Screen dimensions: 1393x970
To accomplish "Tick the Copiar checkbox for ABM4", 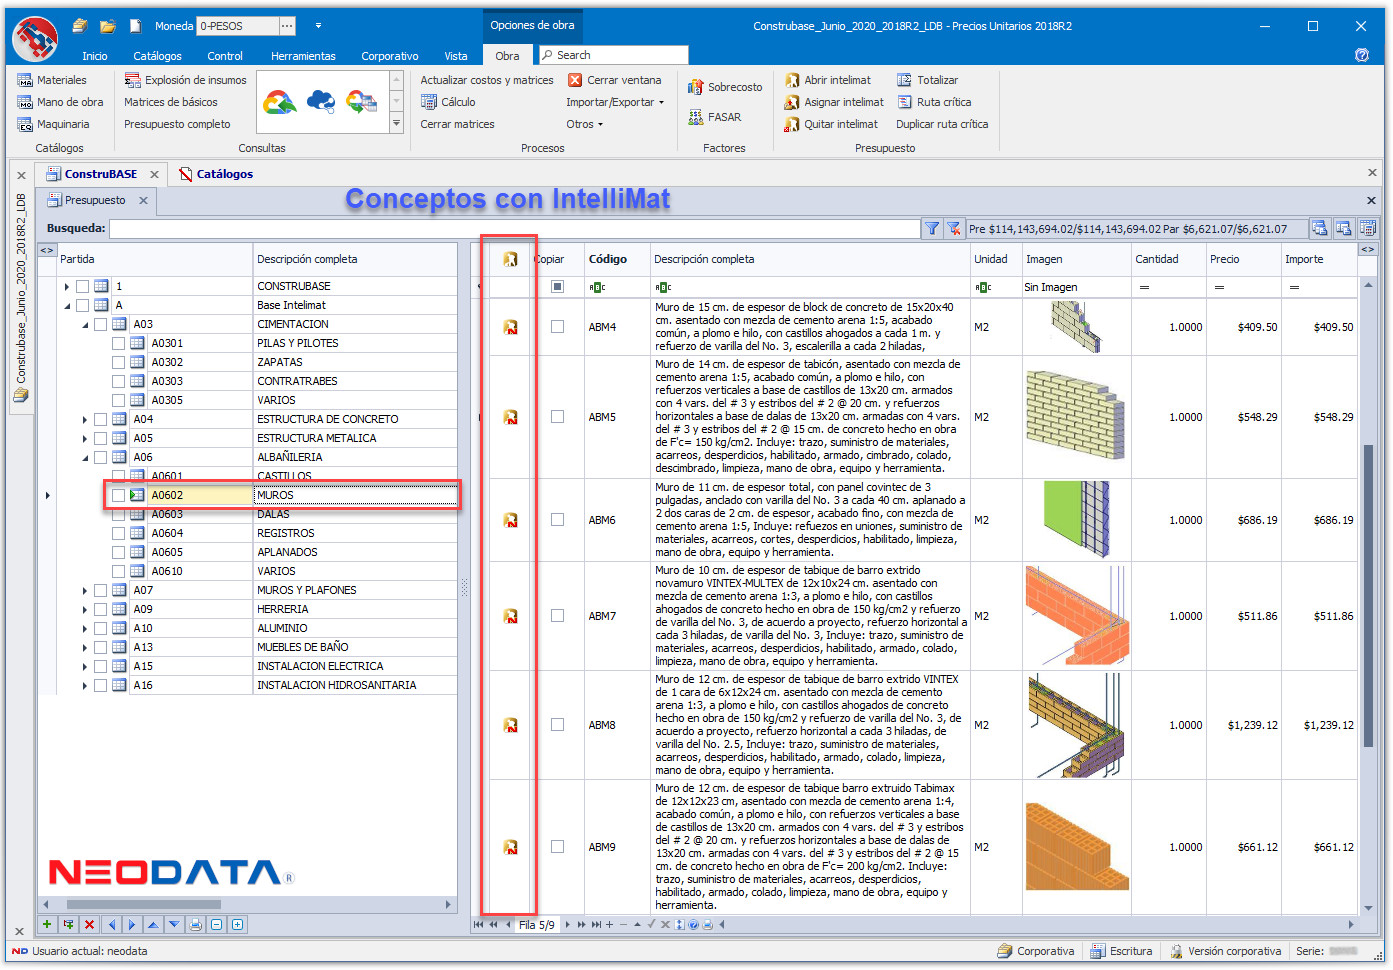I will click(x=557, y=327).
